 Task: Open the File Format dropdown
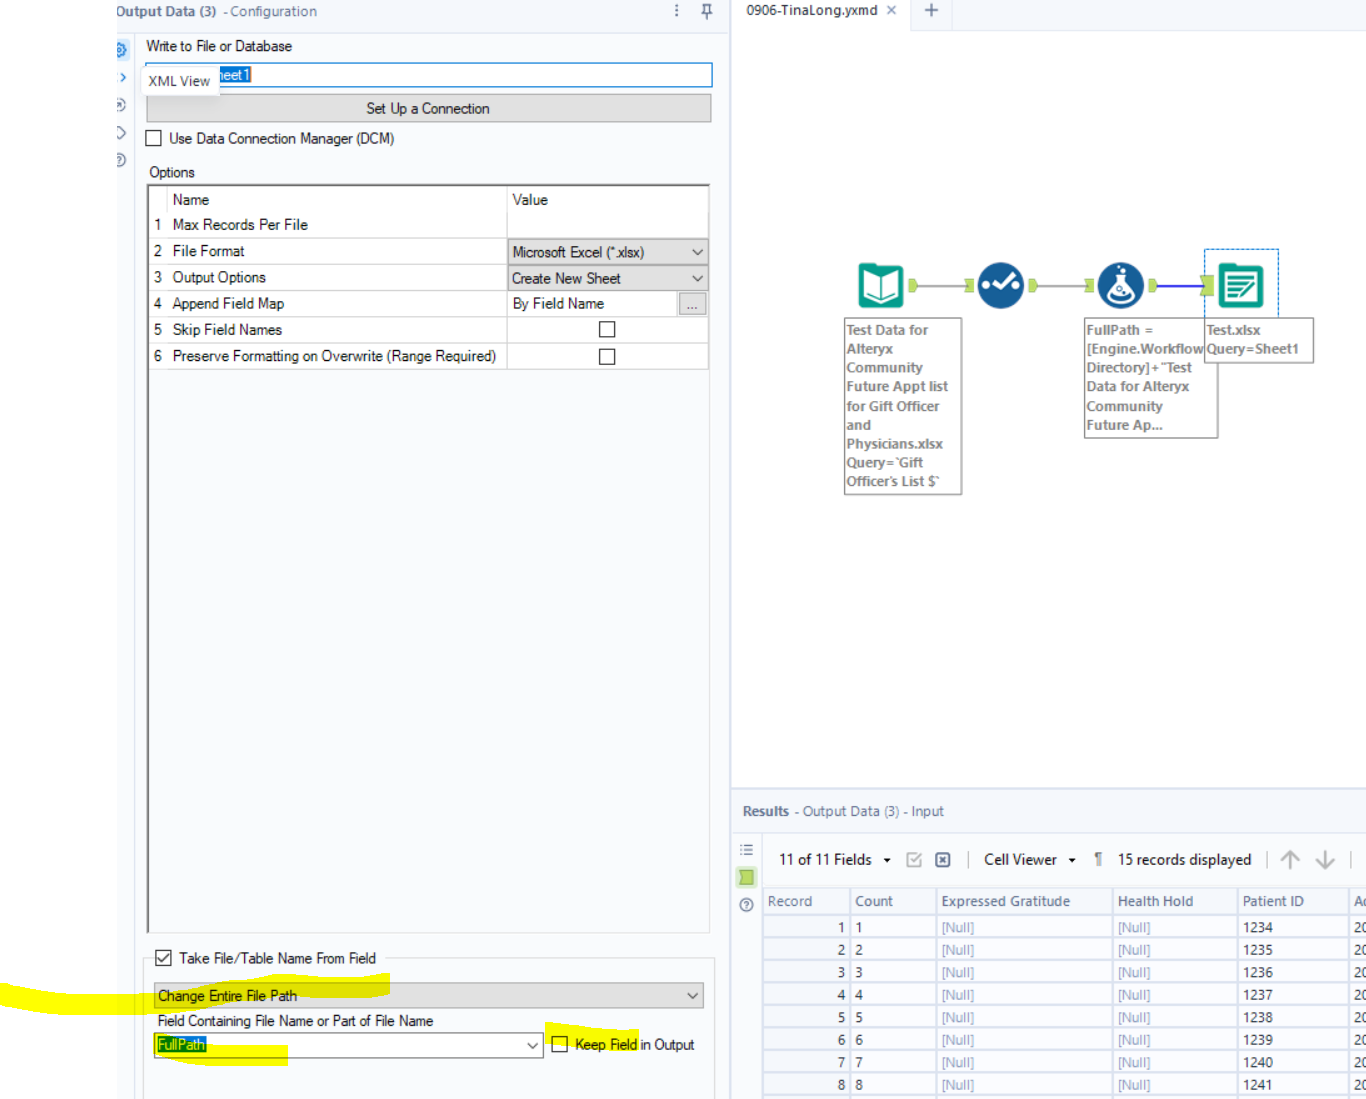[x=607, y=252]
